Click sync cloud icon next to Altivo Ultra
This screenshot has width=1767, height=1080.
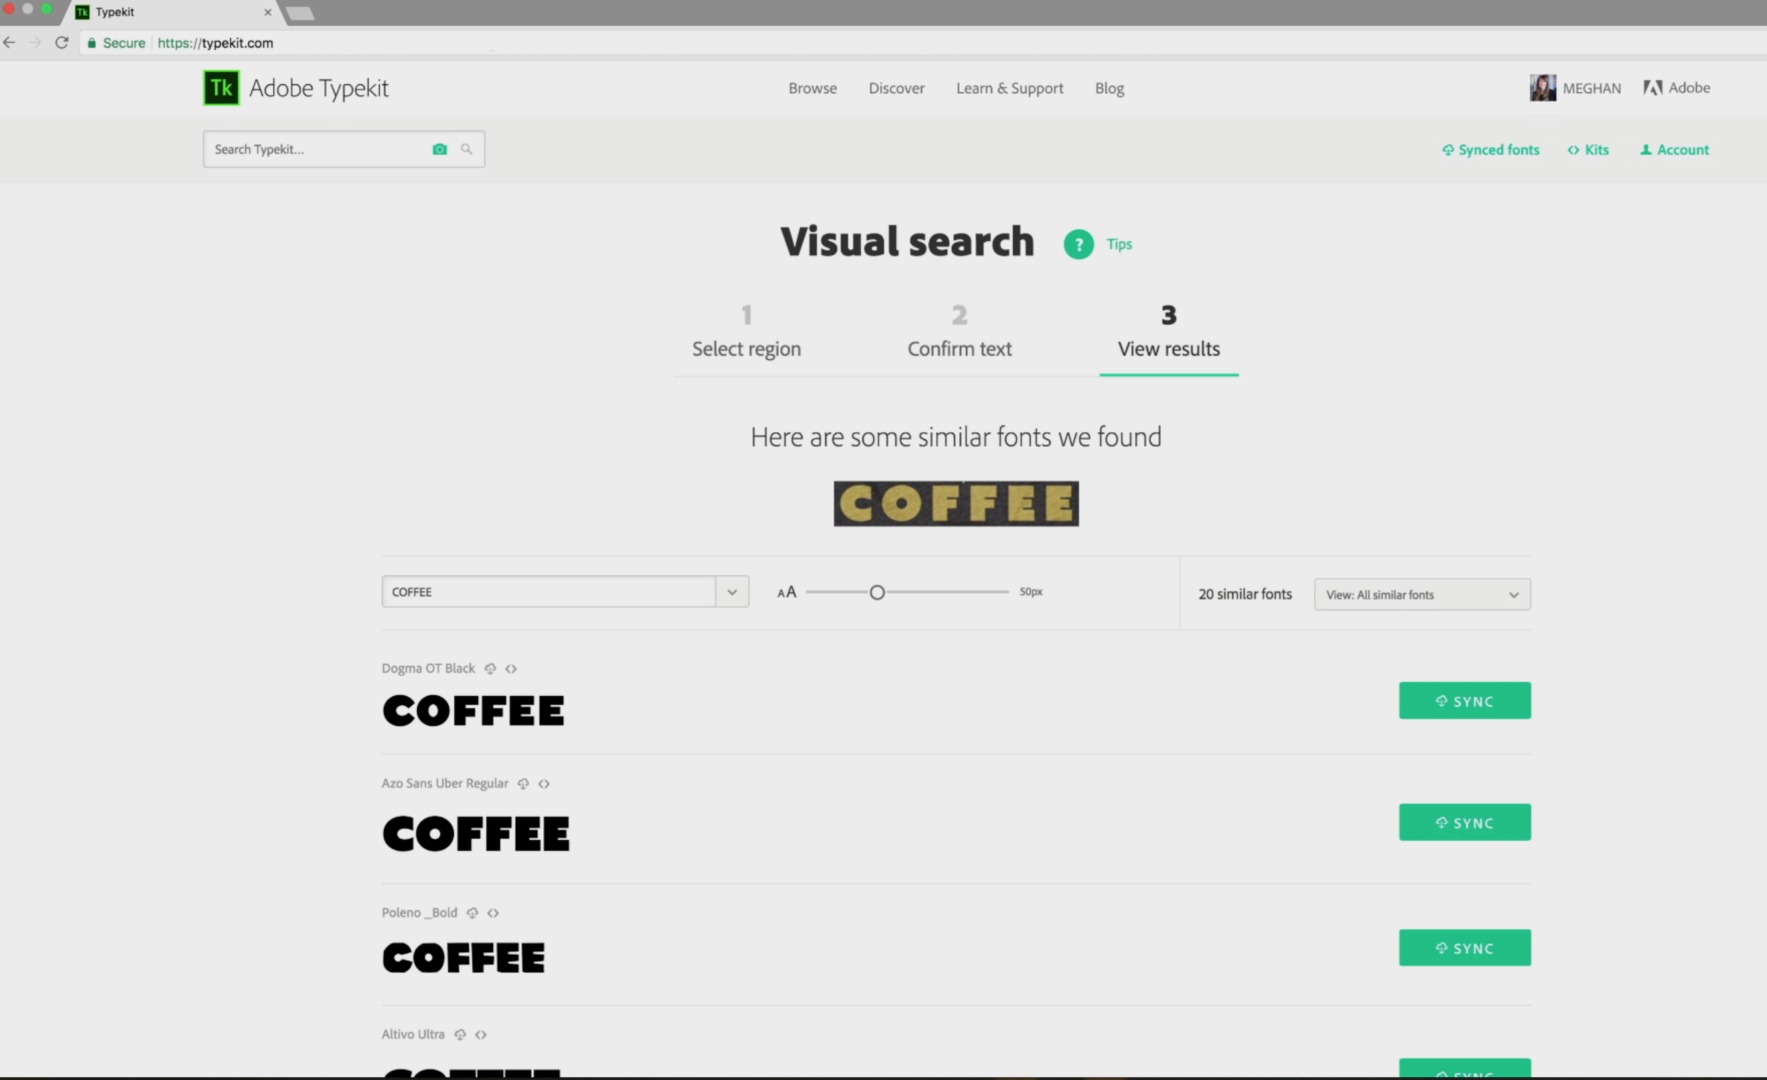tap(460, 1035)
